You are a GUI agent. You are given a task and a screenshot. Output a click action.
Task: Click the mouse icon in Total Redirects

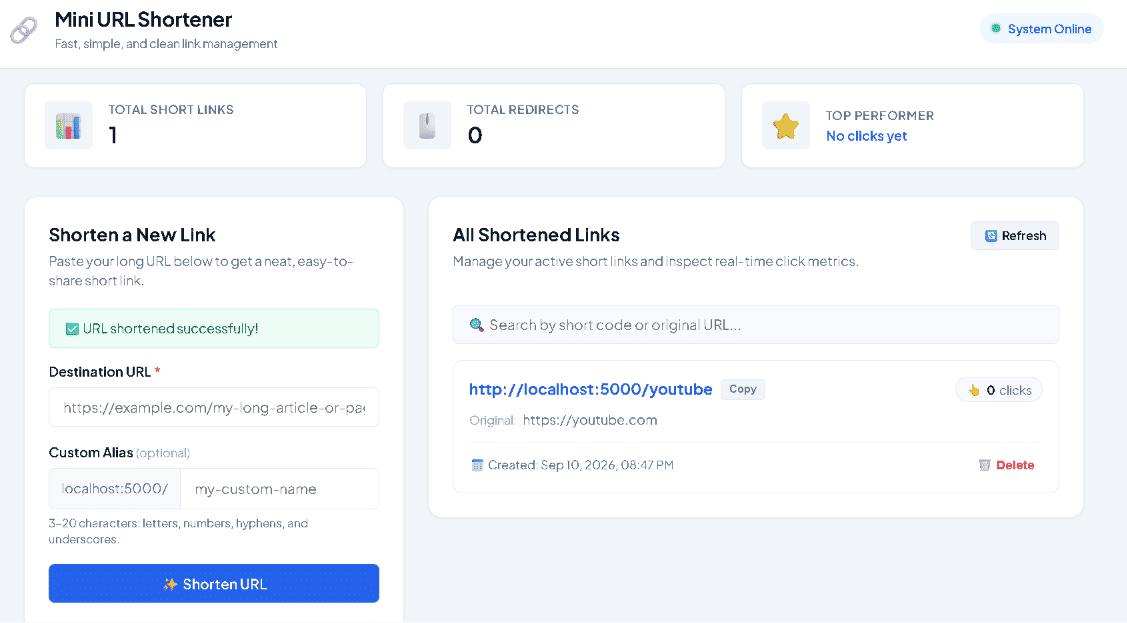[427, 126]
